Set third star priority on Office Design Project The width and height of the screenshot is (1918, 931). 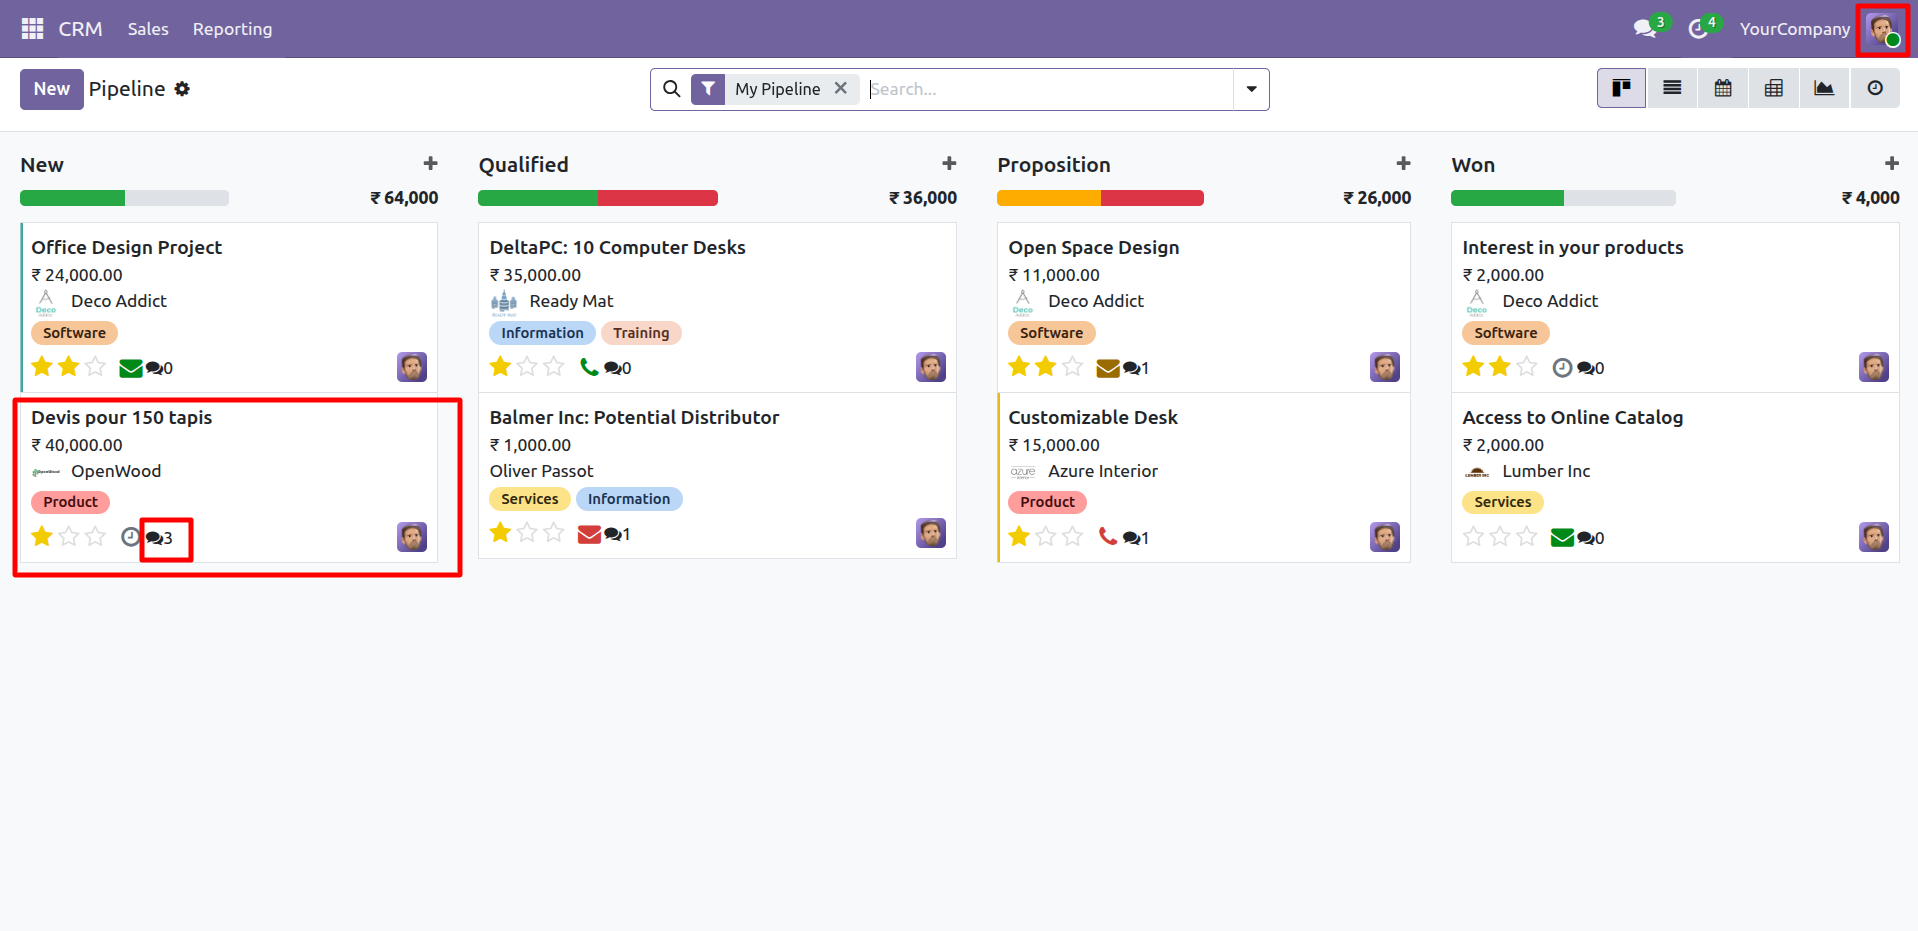coord(96,367)
